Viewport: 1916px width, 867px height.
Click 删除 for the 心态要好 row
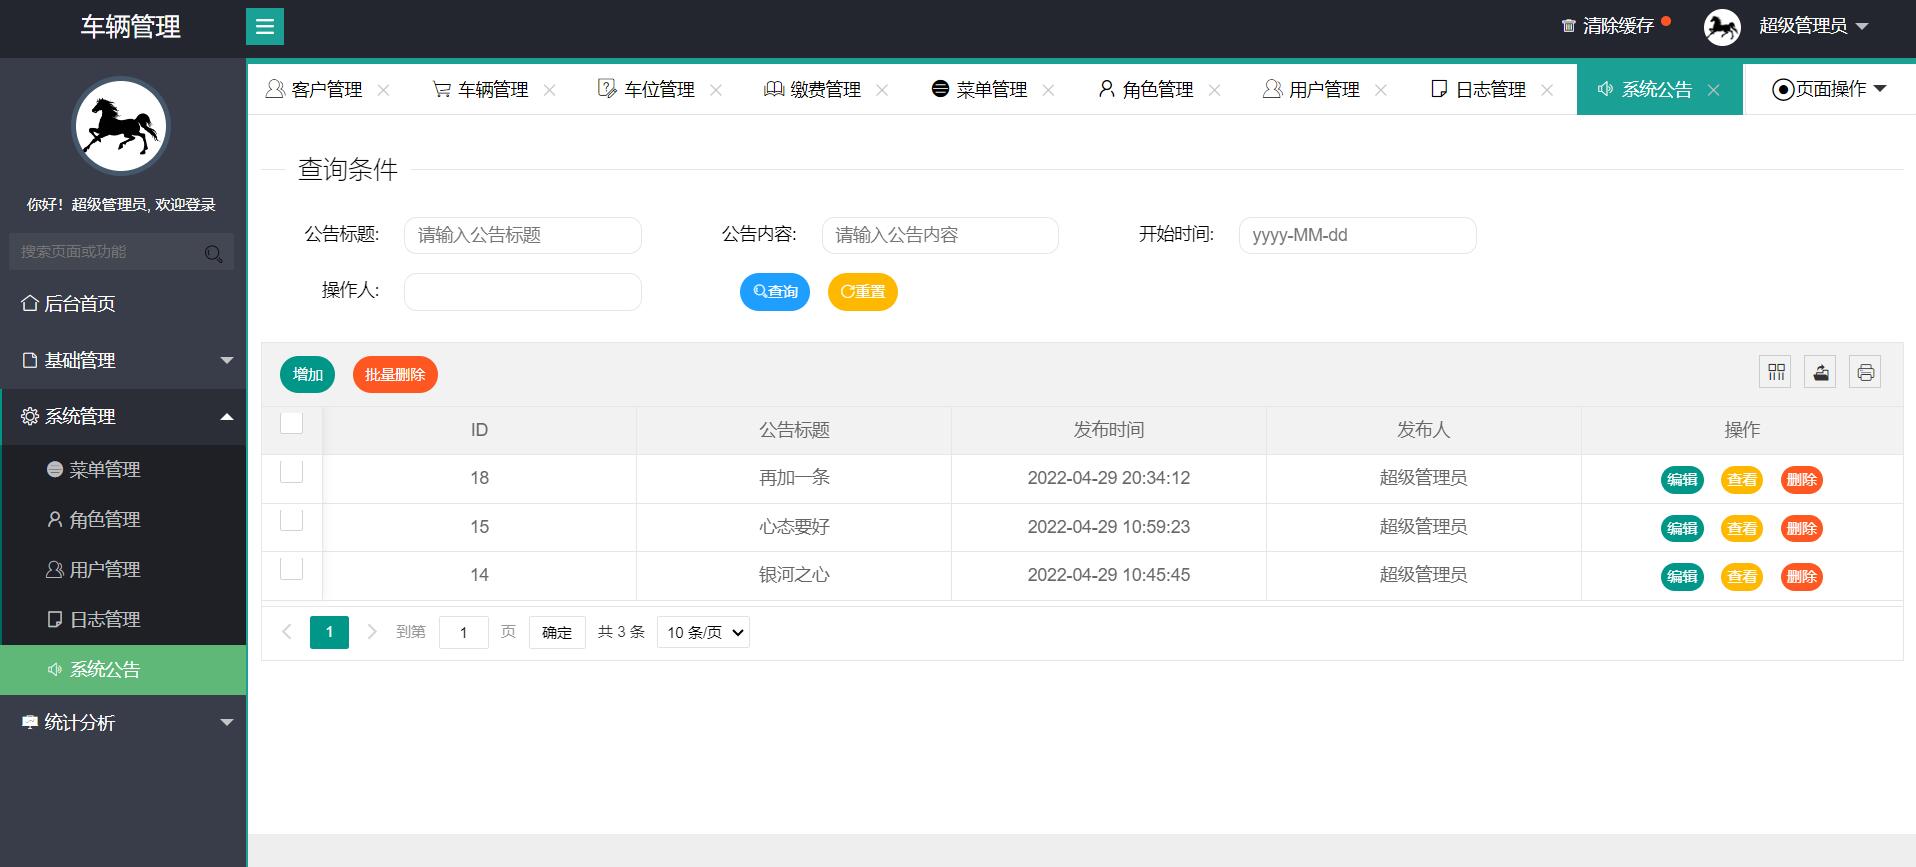1802,528
